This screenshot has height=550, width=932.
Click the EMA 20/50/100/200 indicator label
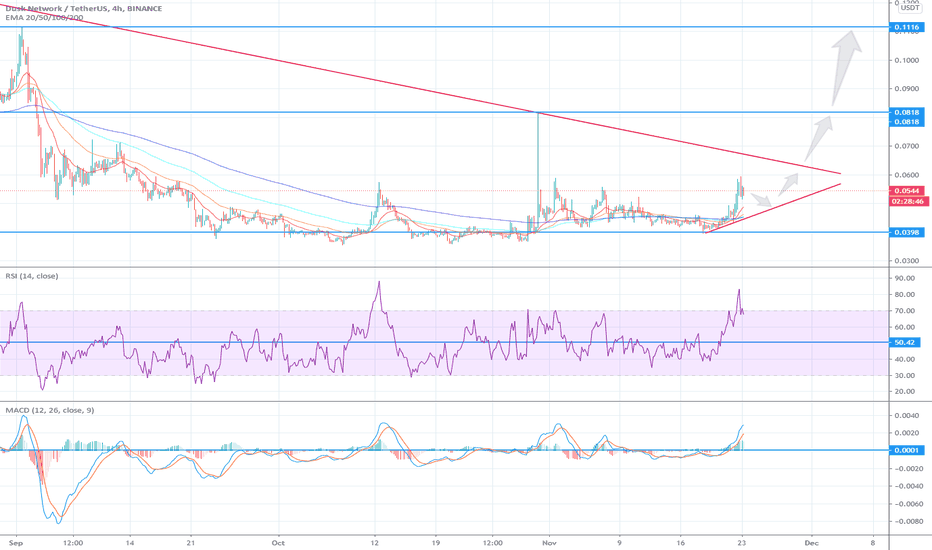44,17
